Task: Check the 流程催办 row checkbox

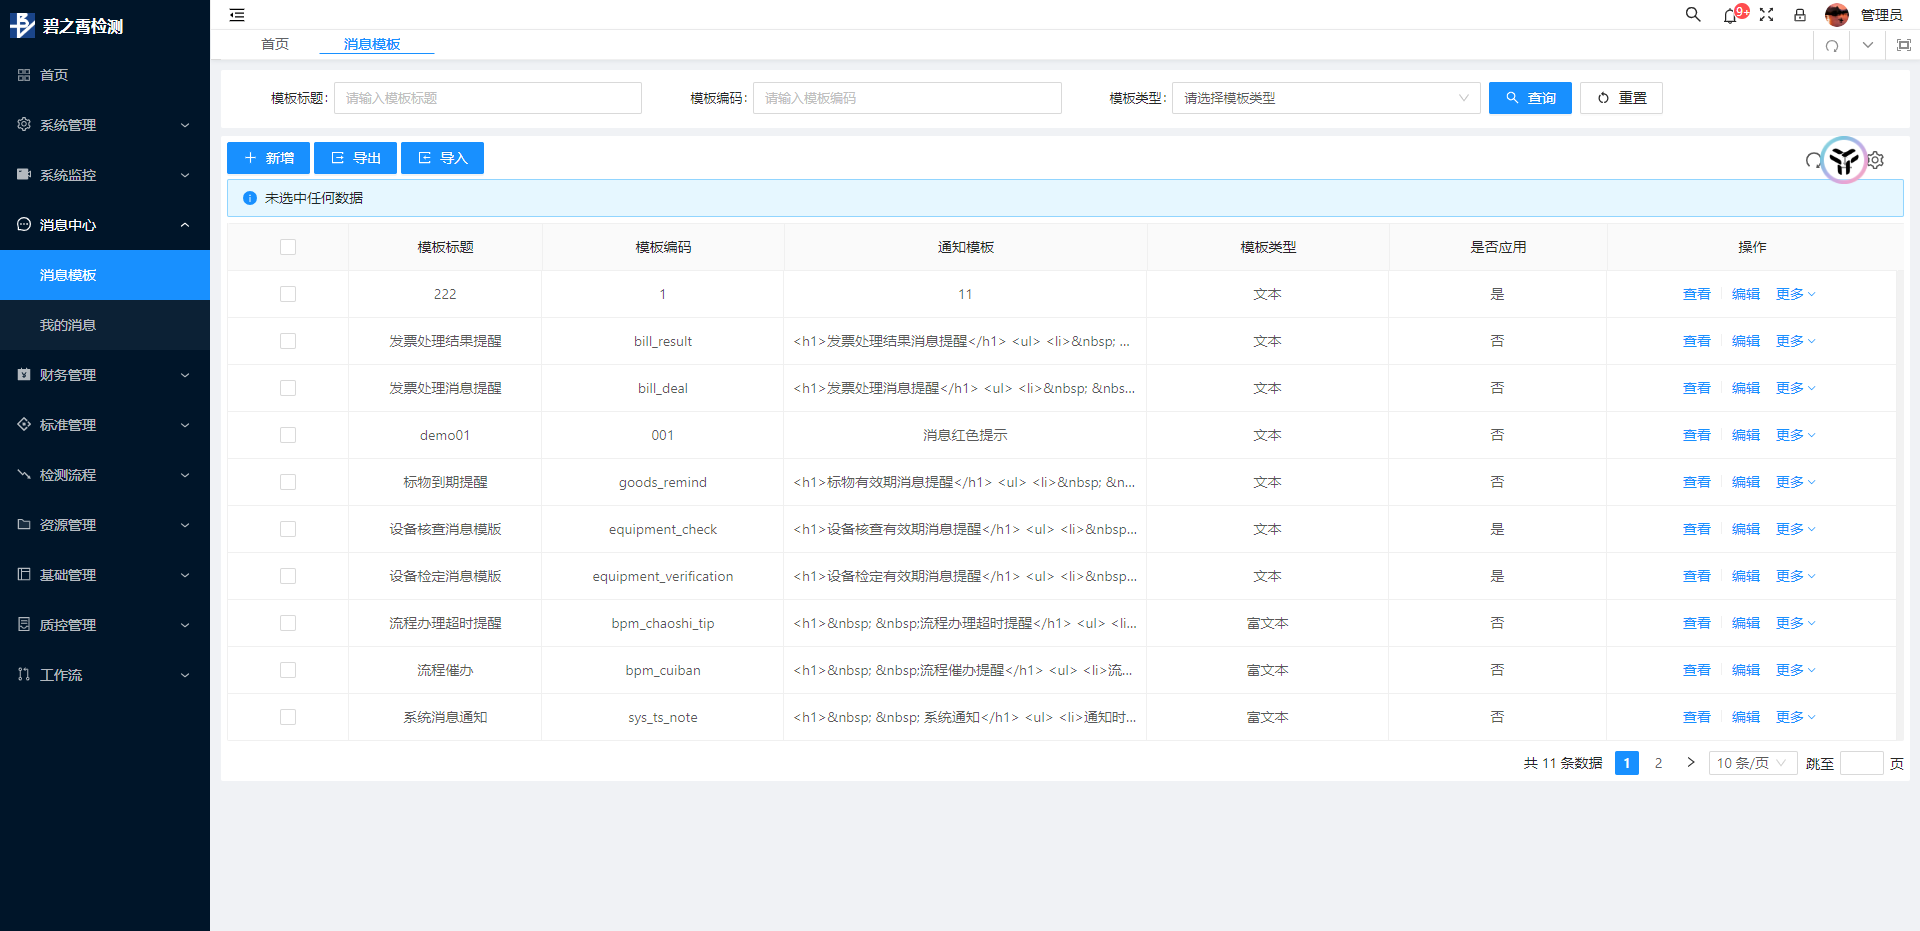Action: 288,670
